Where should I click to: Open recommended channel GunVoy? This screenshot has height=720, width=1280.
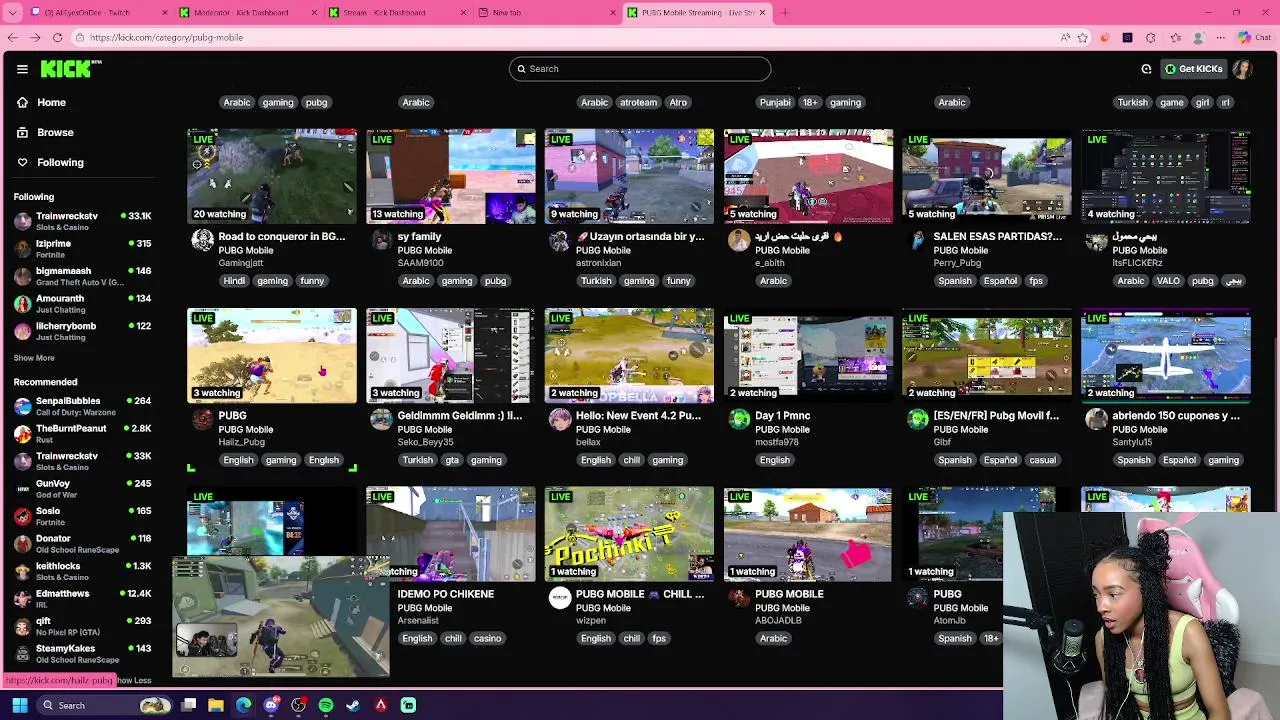(x=80, y=489)
